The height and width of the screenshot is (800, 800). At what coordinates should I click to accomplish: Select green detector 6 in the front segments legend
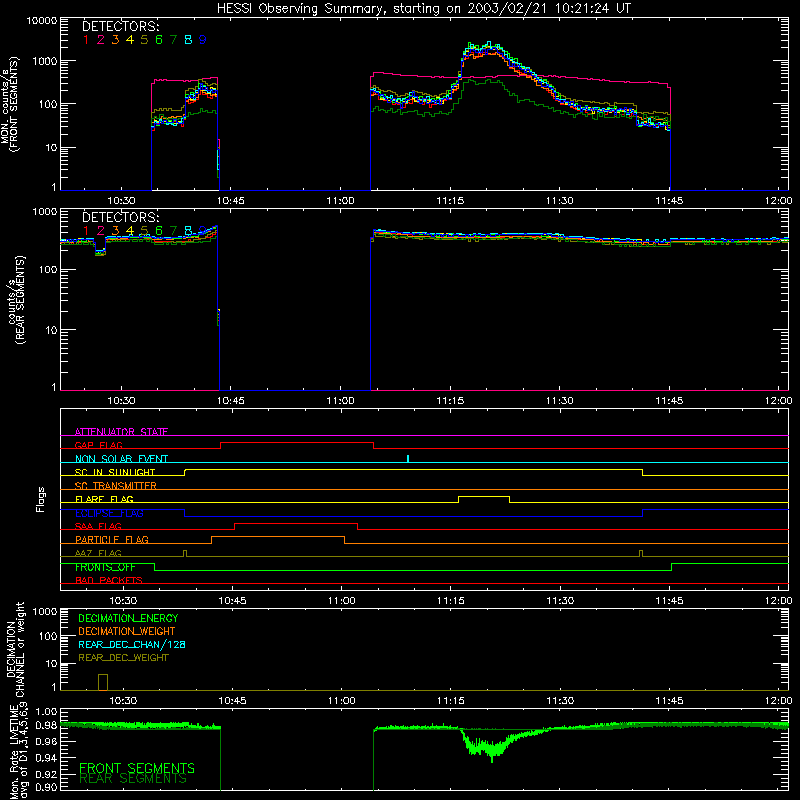point(159,40)
